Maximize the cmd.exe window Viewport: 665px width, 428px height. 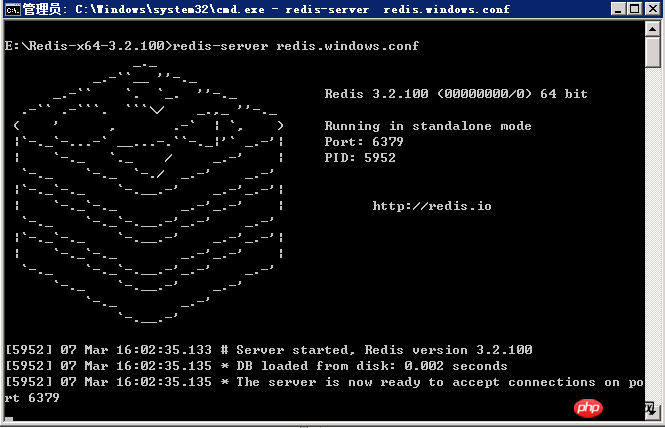634,8
